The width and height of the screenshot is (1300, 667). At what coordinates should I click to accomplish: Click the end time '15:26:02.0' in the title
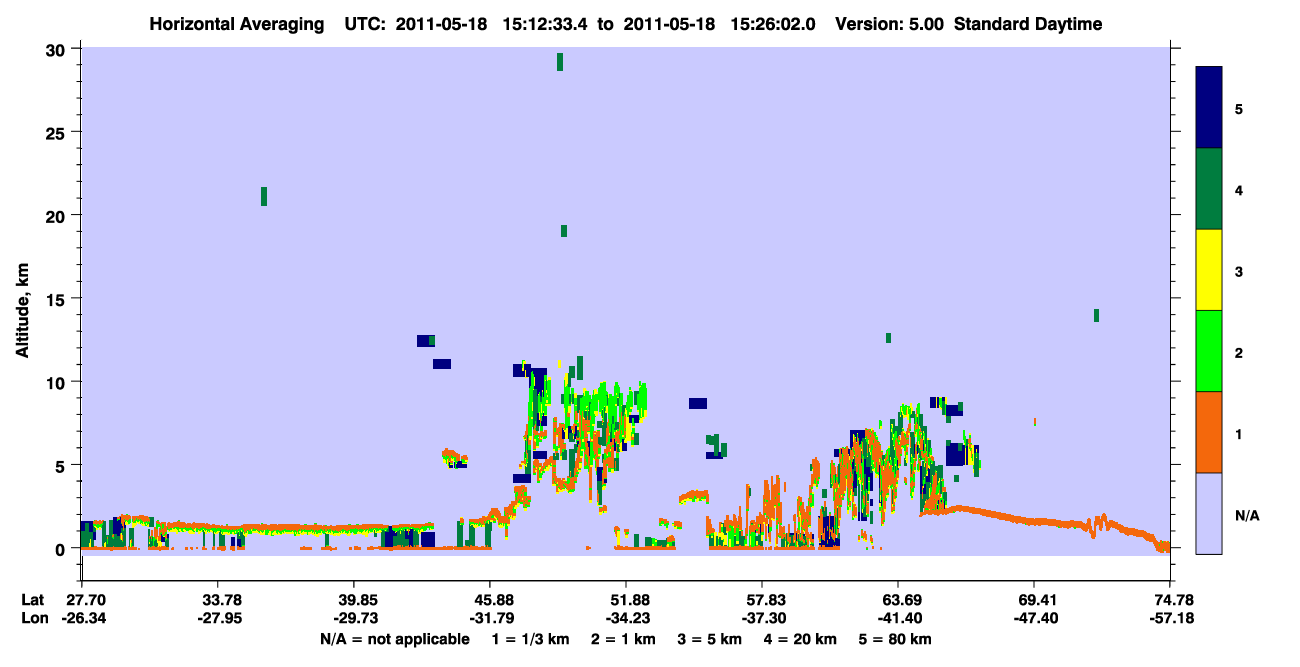point(773,24)
